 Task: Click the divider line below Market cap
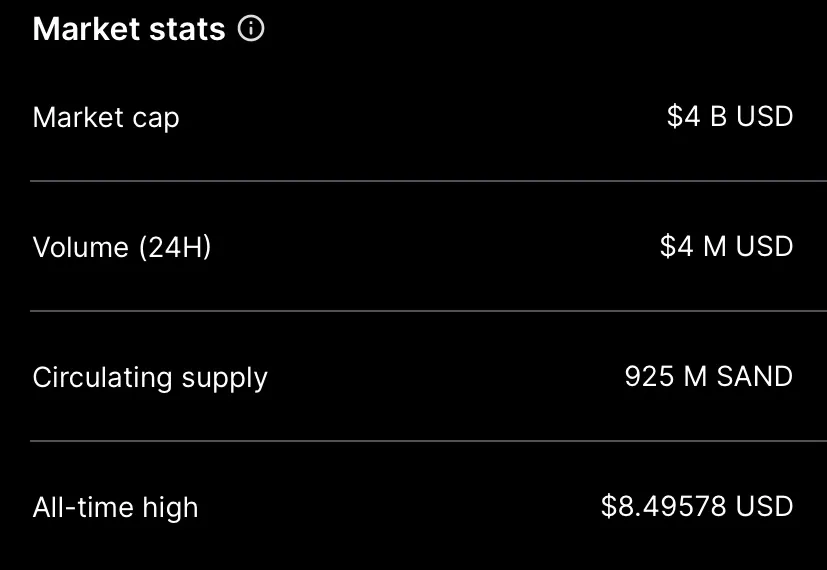(x=428, y=181)
